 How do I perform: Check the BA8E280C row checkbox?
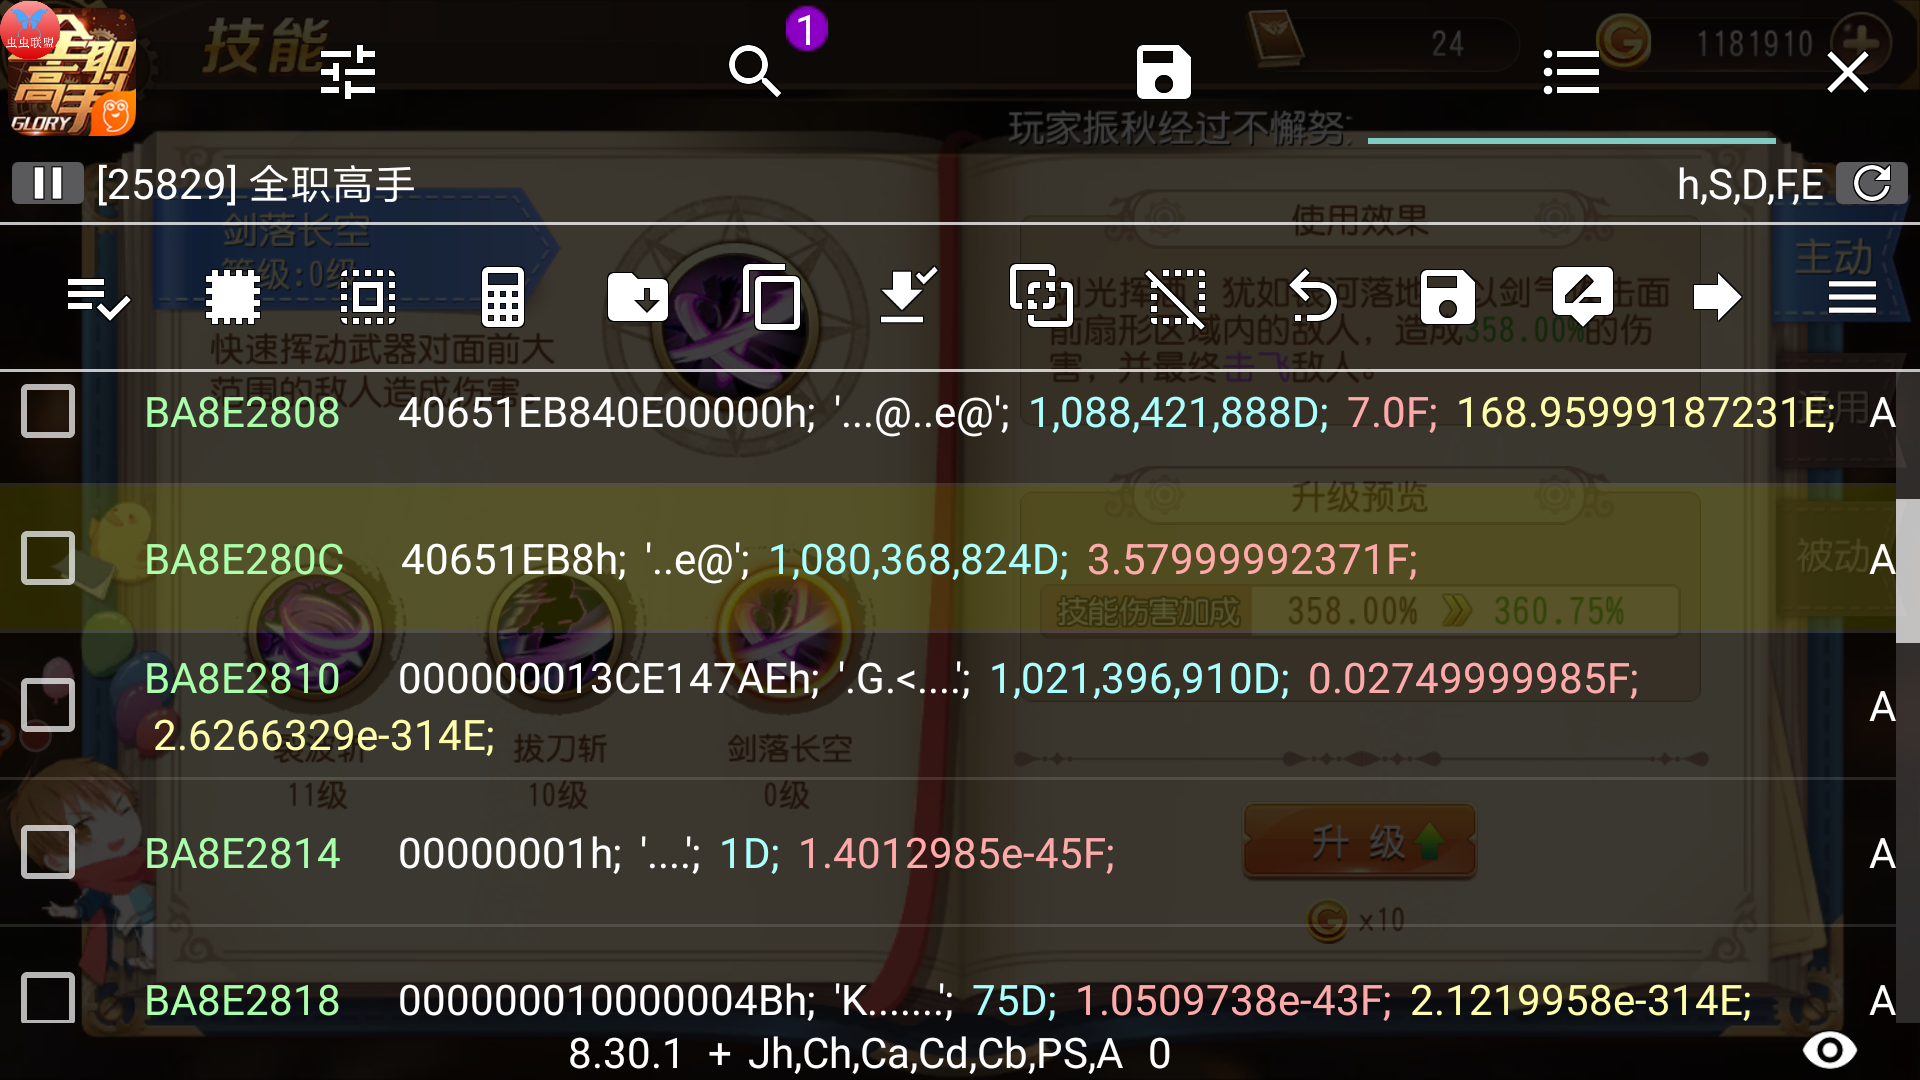point(48,558)
